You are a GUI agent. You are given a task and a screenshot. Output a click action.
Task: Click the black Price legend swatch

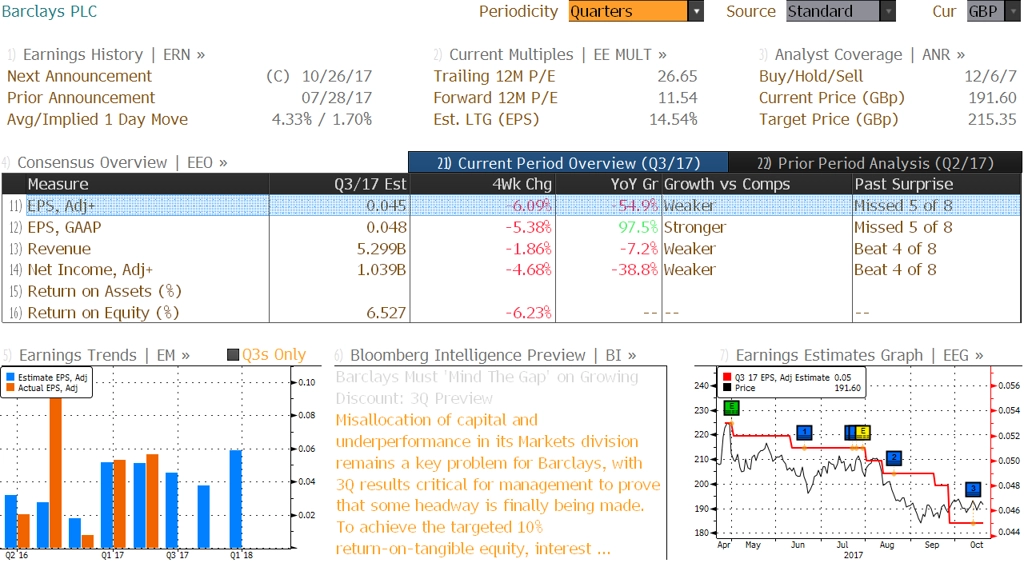coord(727,388)
